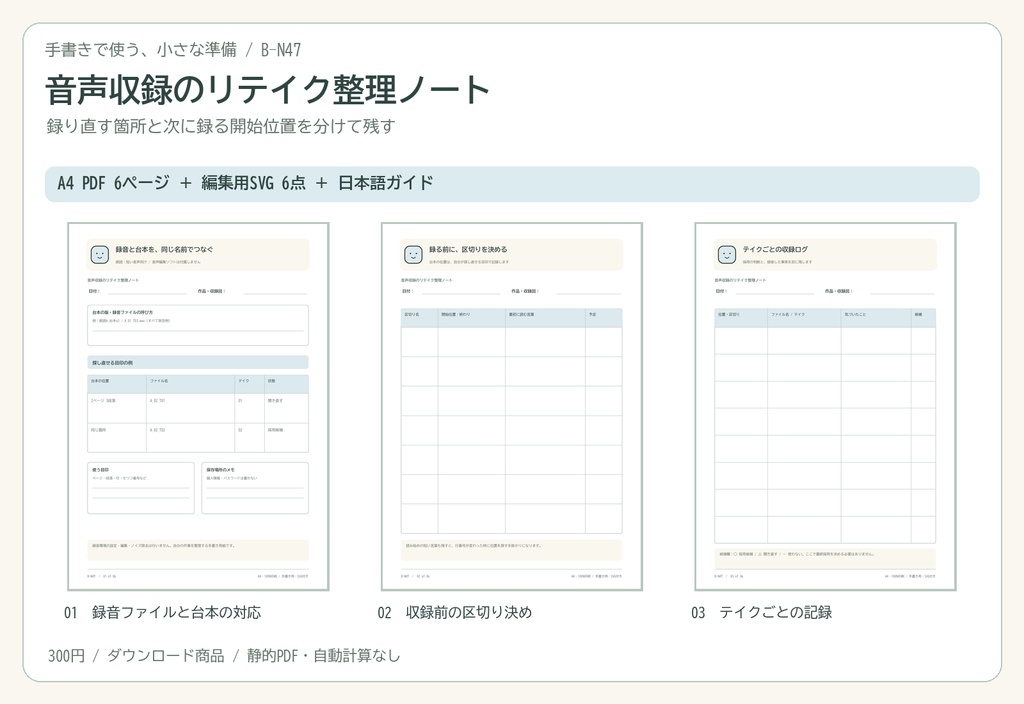Click the beige legend strip at bottom of page 03
Screen dimensions: 1024x704
pos(825,558)
